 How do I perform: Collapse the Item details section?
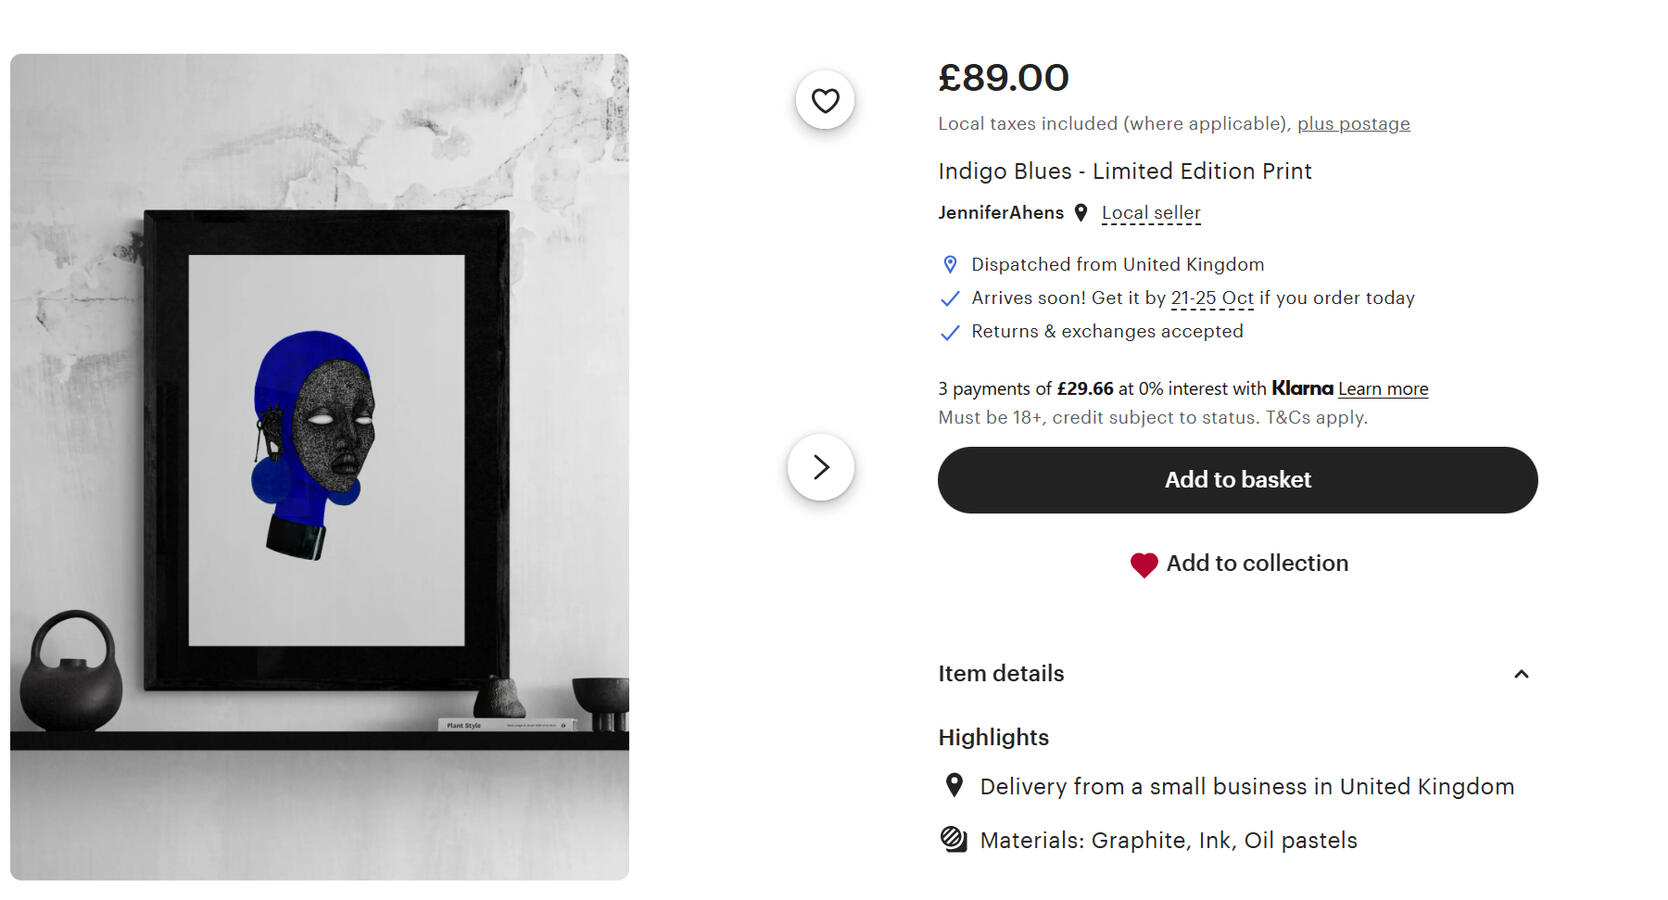pos(1521,674)
